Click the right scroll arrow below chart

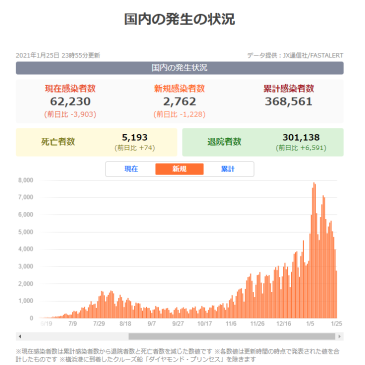340,336
